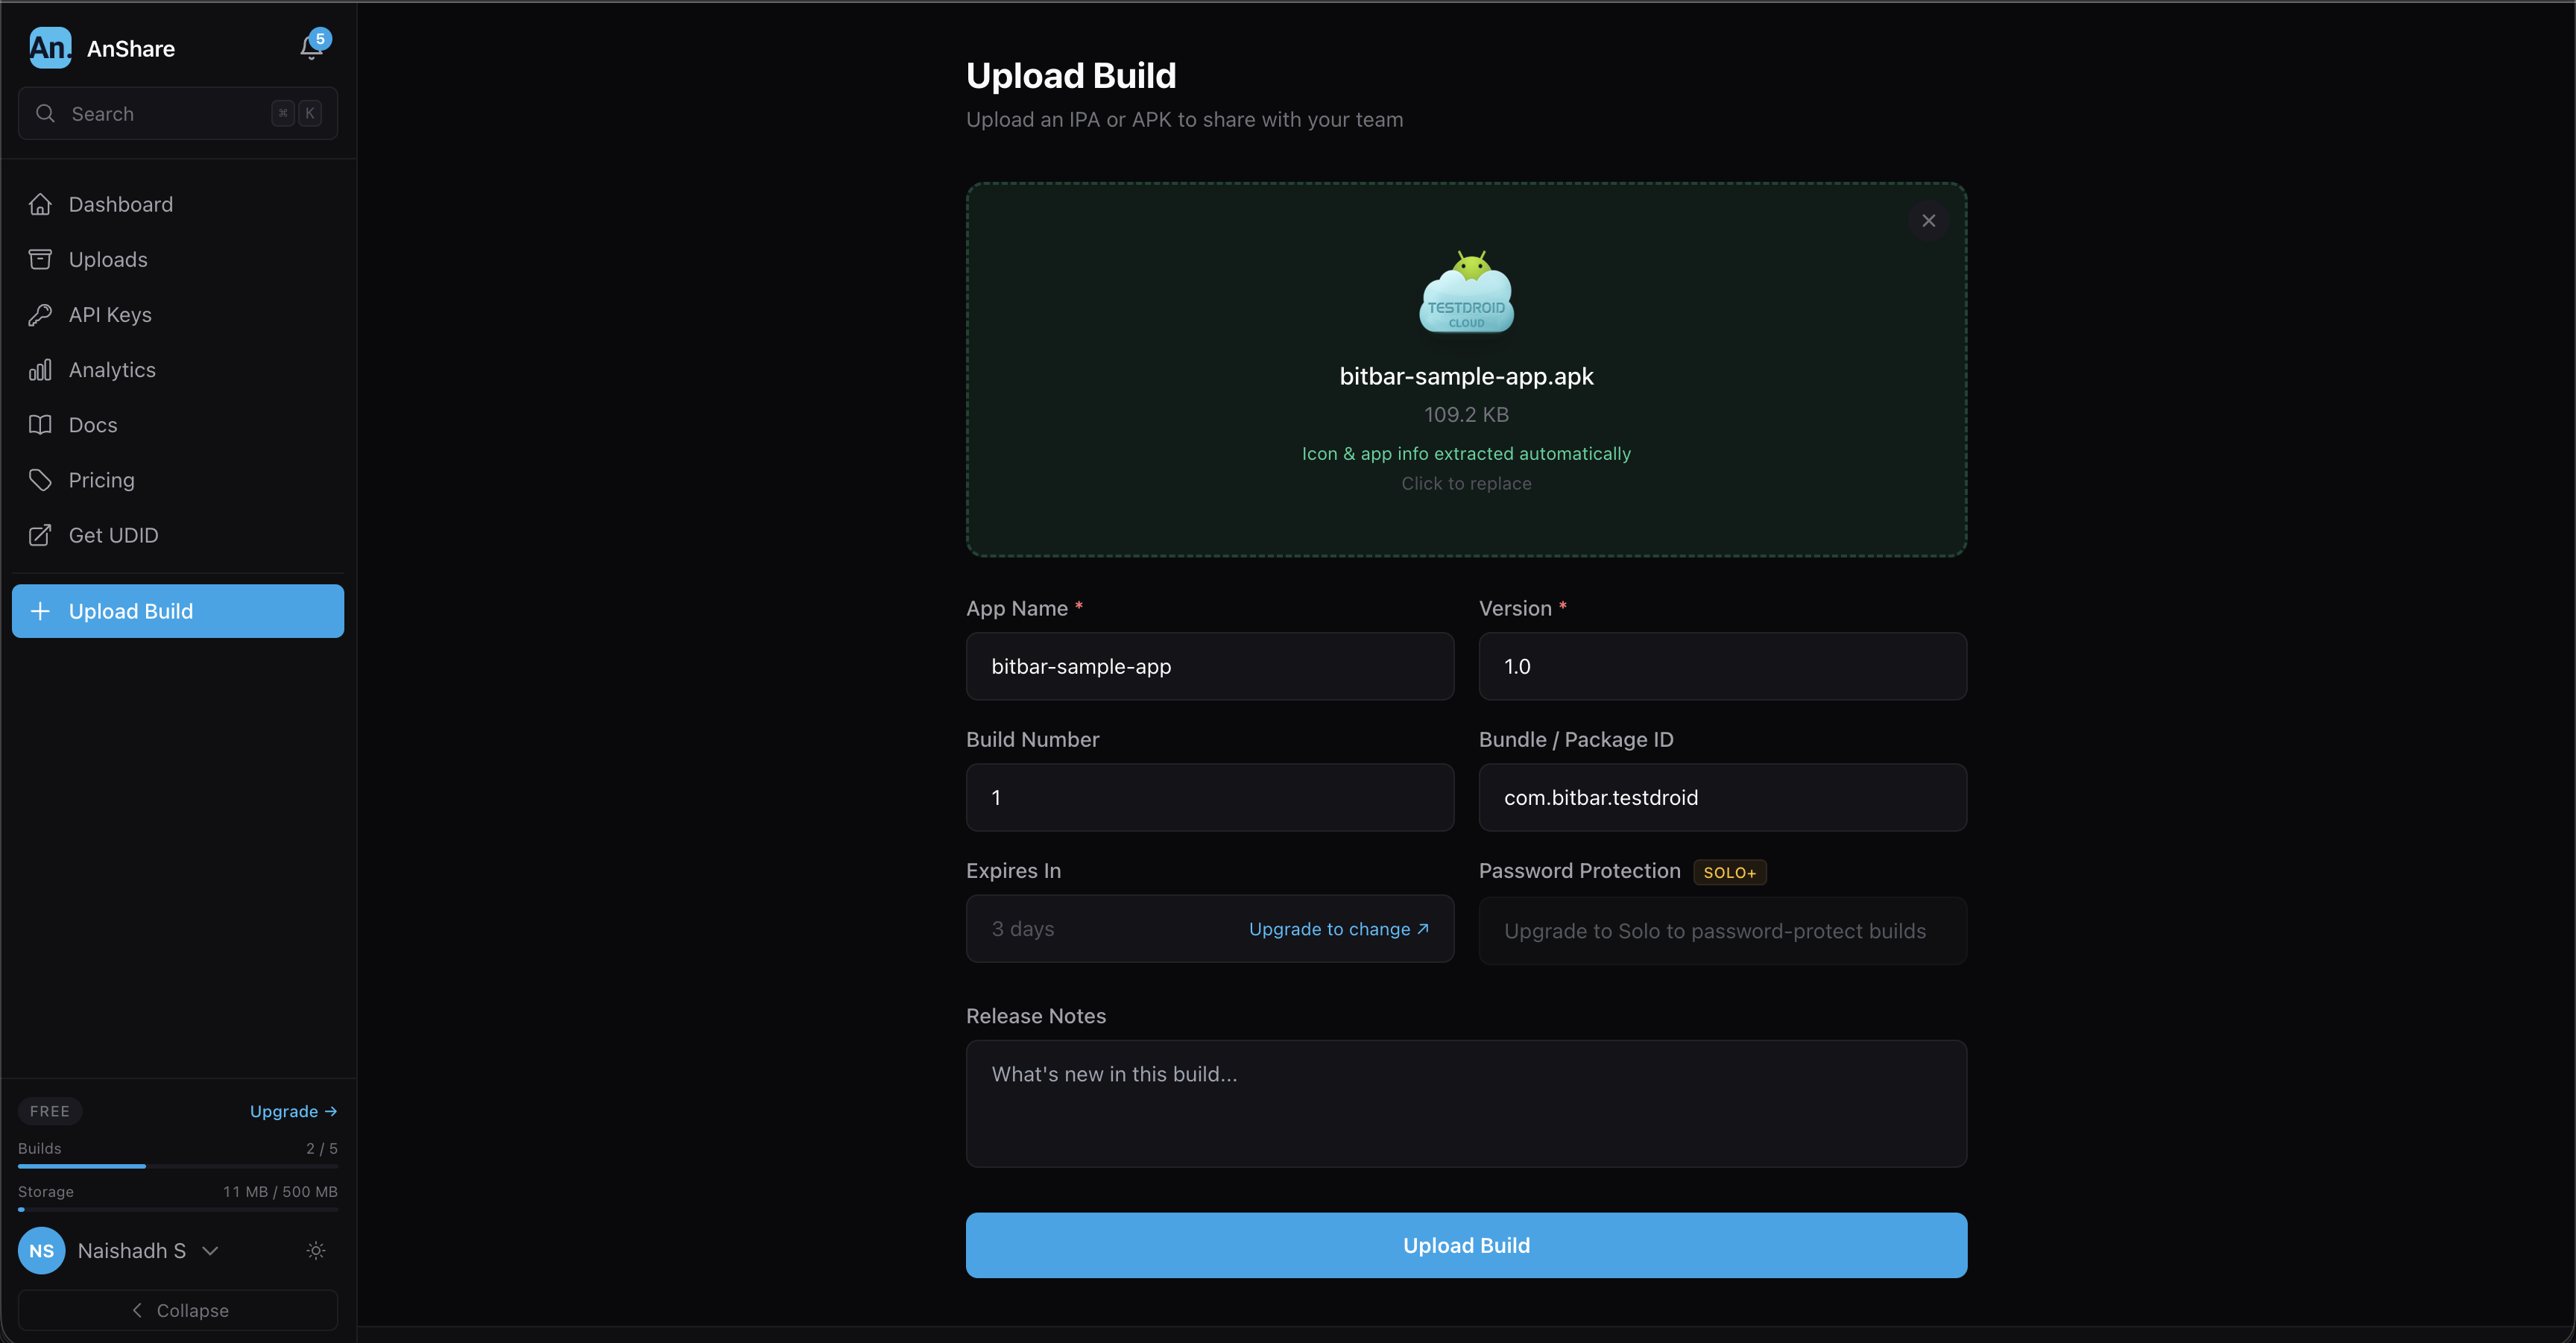The height and width of the screenshot is (1343, 2576).
Task: Click the Builds usage progress bar
Action: [178, 1166]
